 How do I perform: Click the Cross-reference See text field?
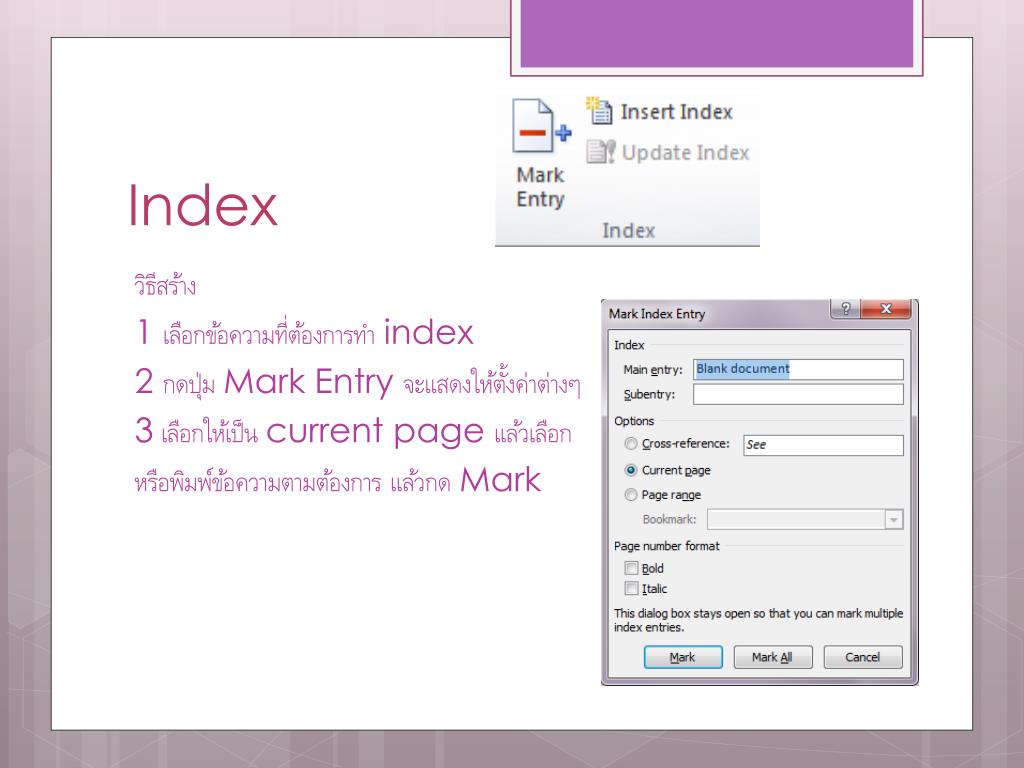coord(824,445)
